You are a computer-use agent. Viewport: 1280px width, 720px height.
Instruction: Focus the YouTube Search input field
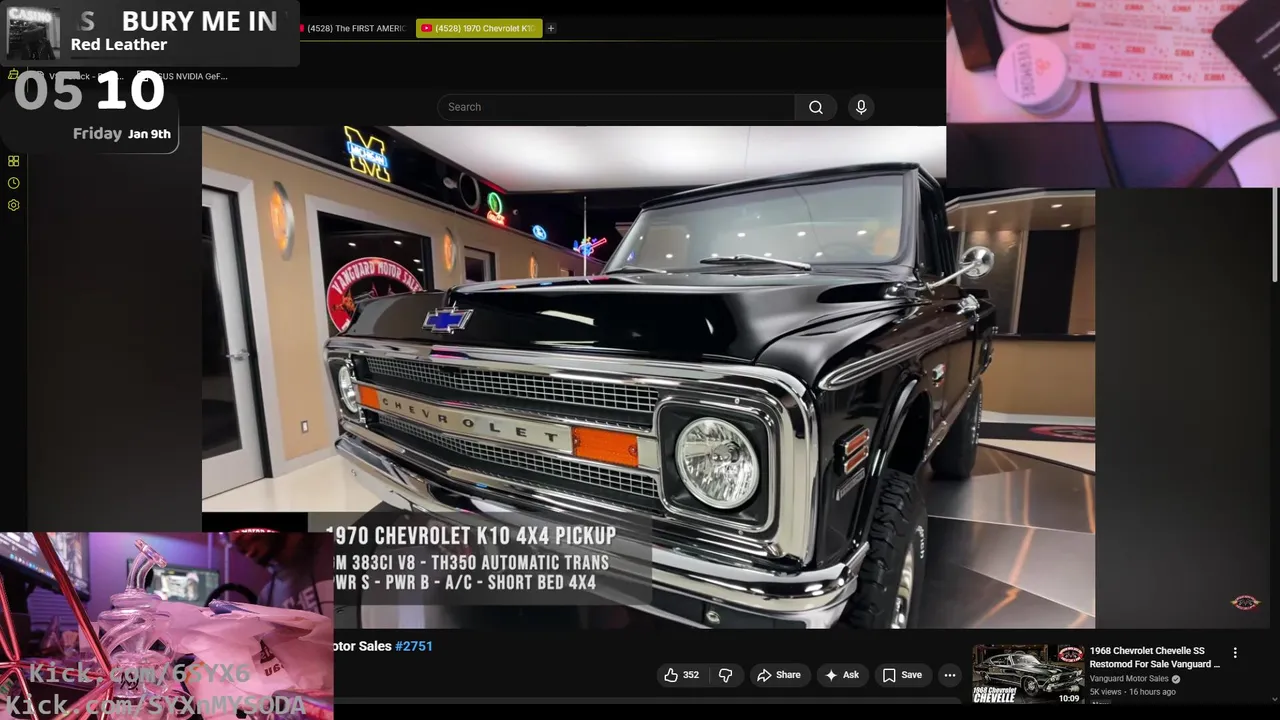[x=616, y=107]
